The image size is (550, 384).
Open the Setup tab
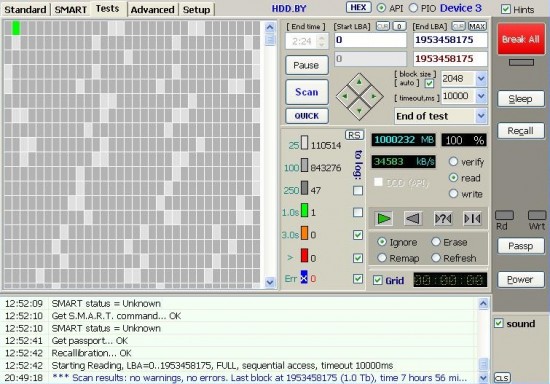click(196, 9)
